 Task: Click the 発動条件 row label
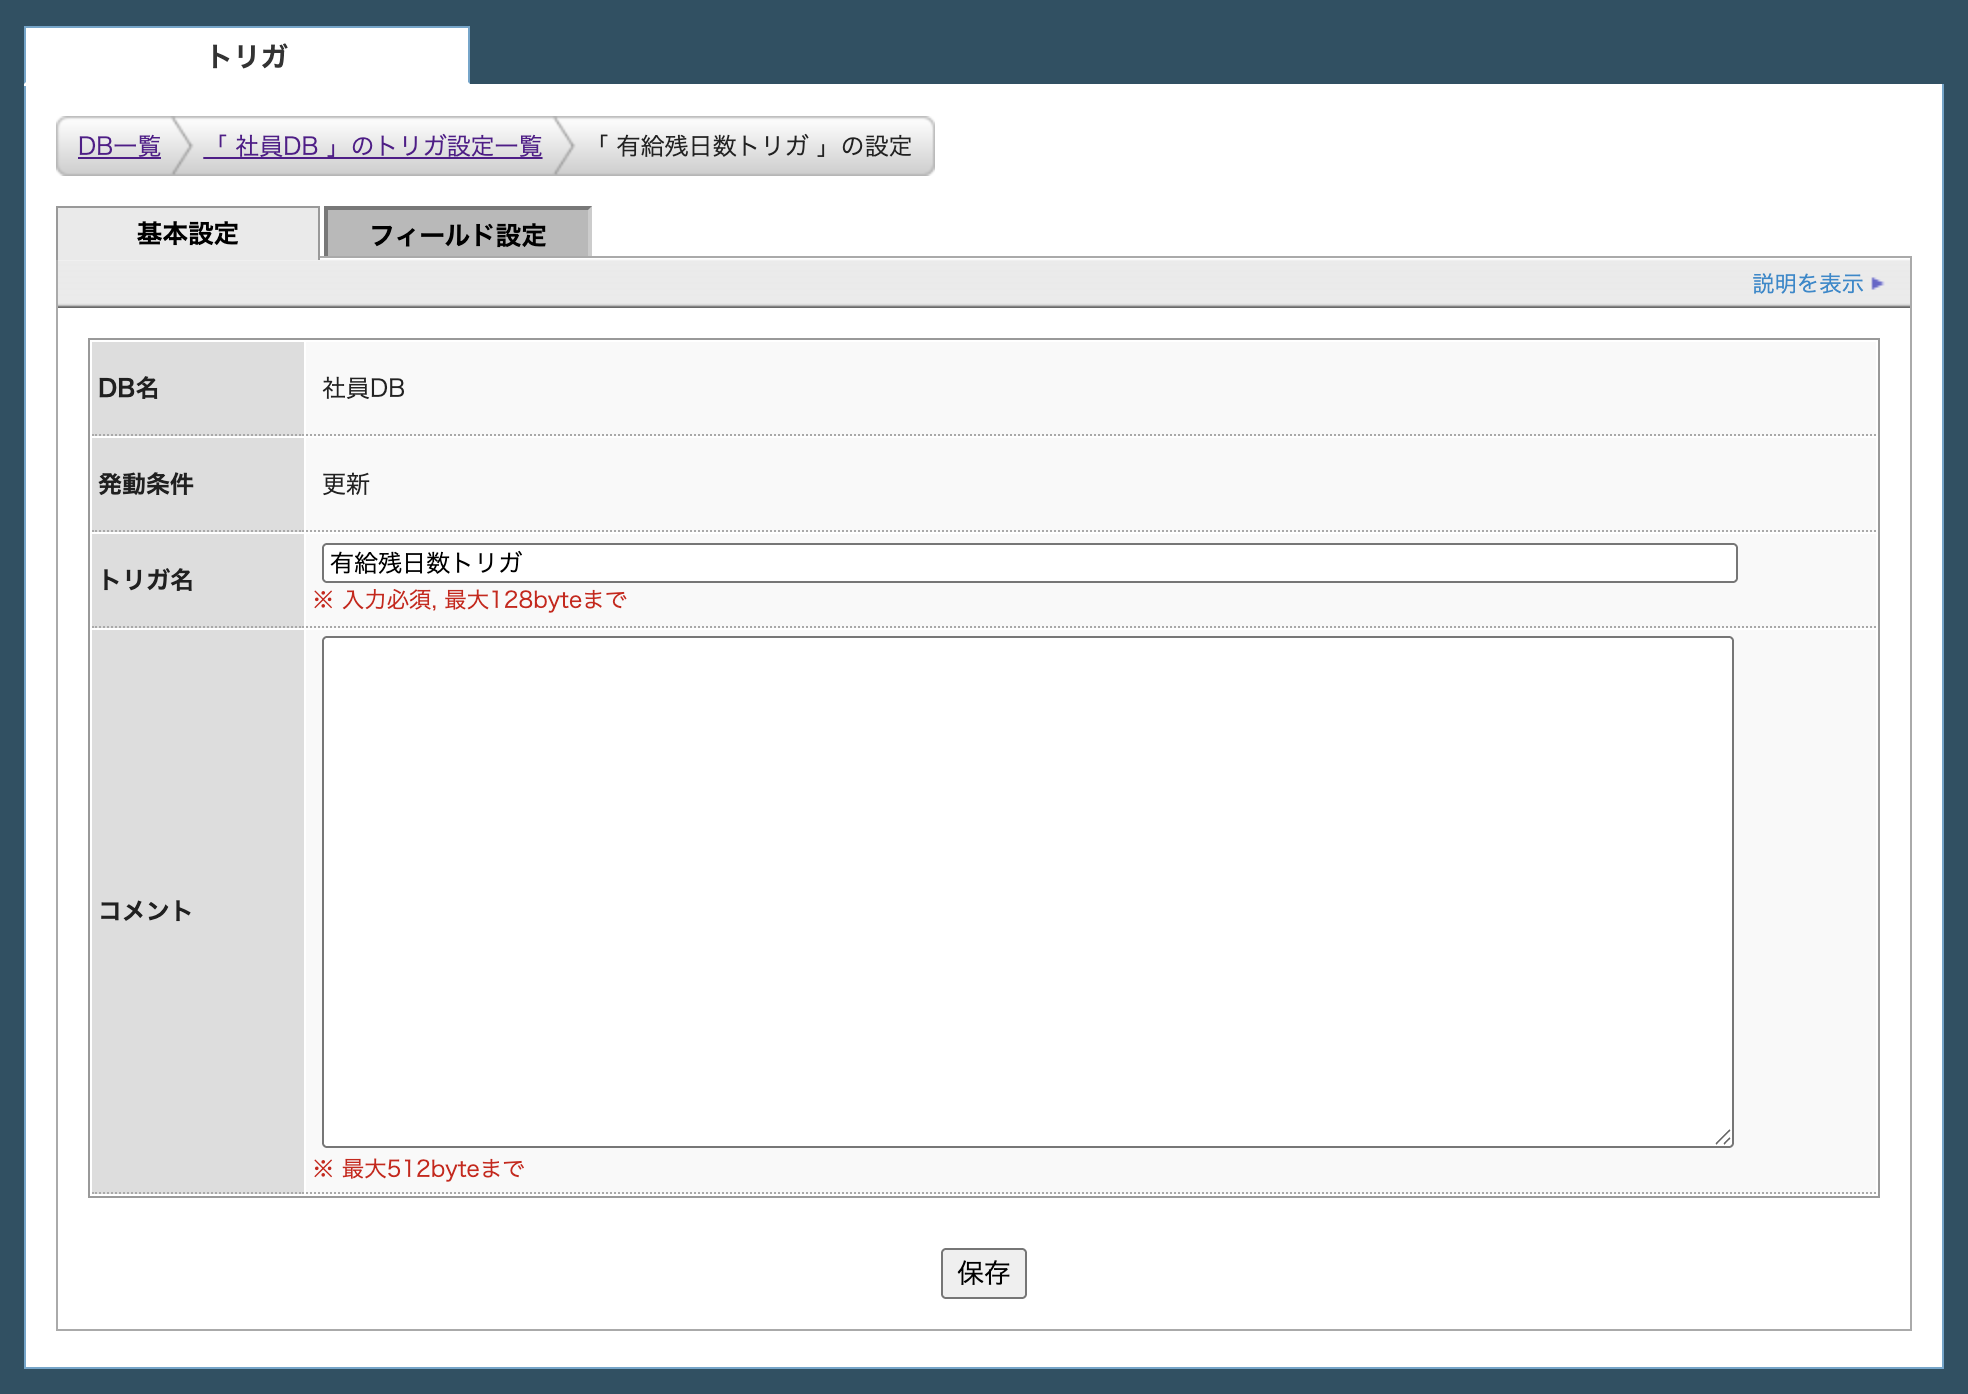(x=146, y=484)
